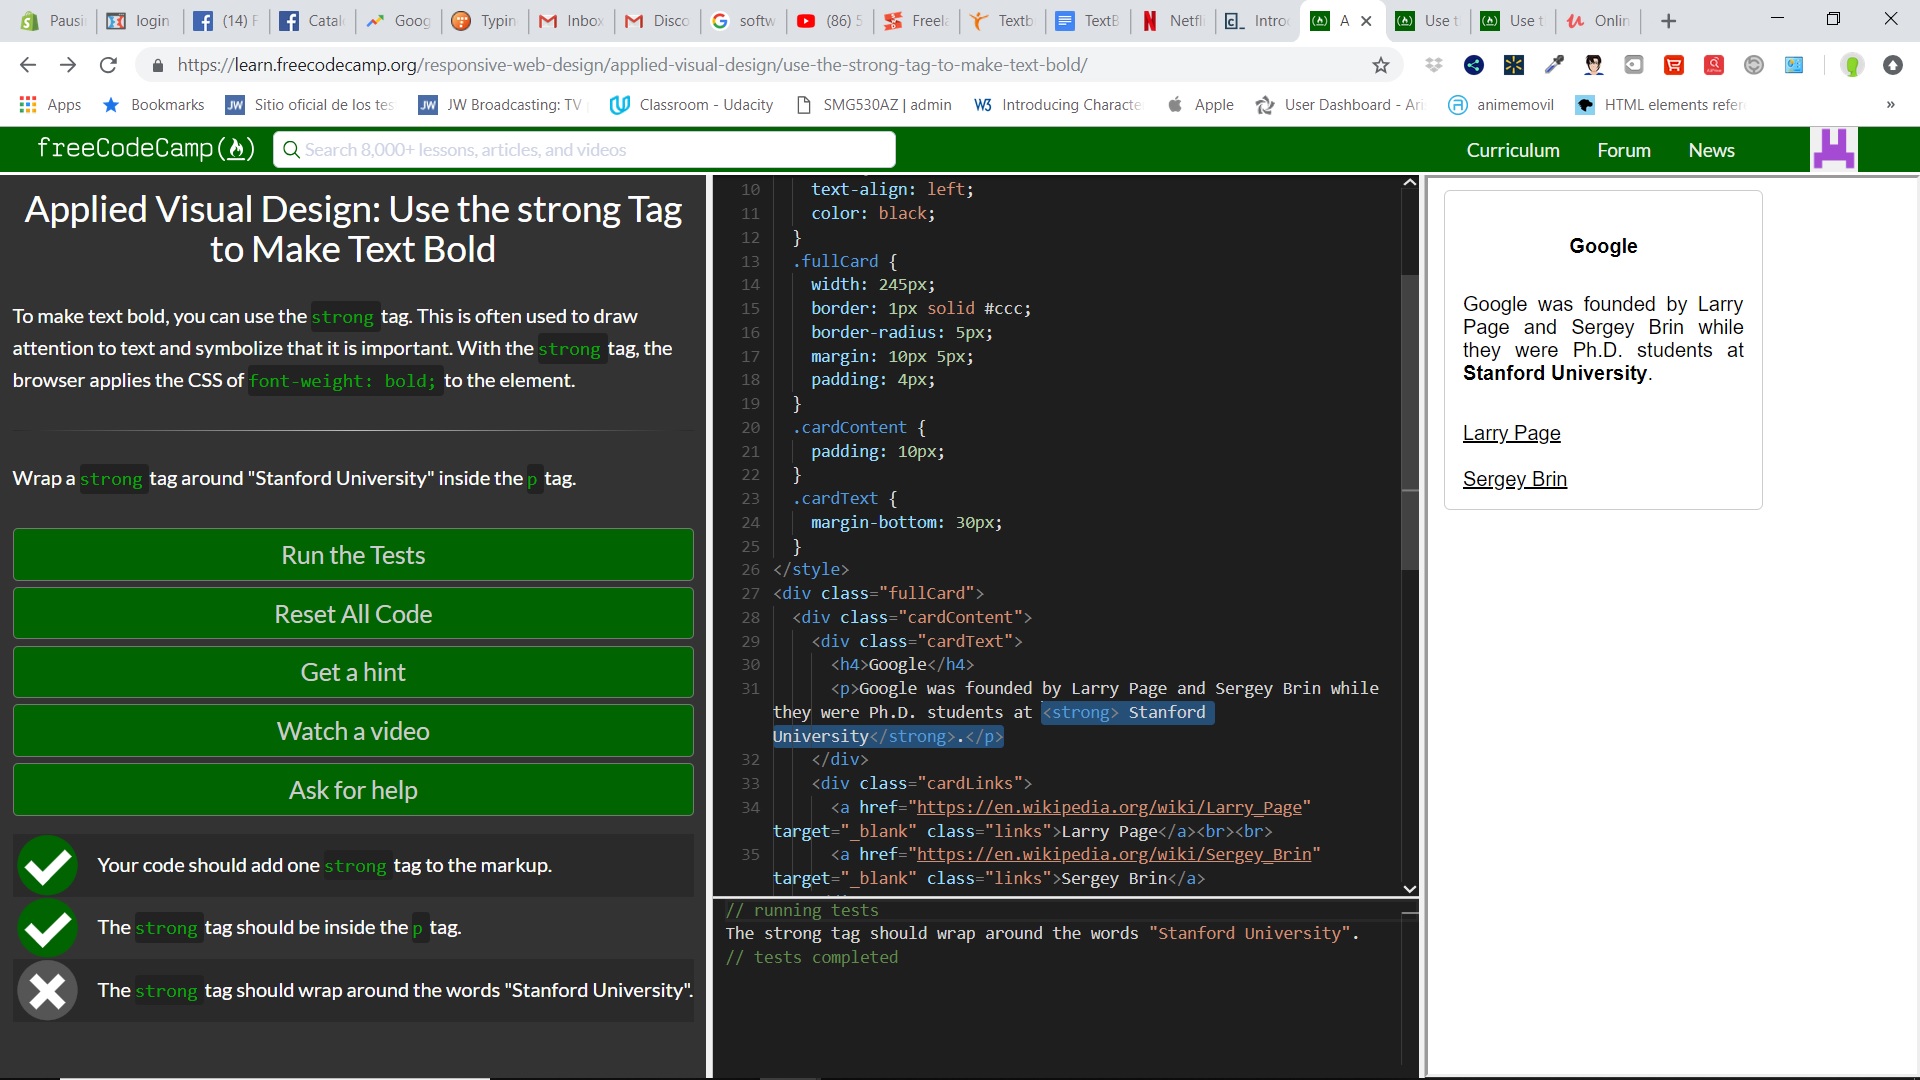Click the freeCodeCamp logo
The height and width of the screenshot is (1080, 1920).
tap(146, 149)
